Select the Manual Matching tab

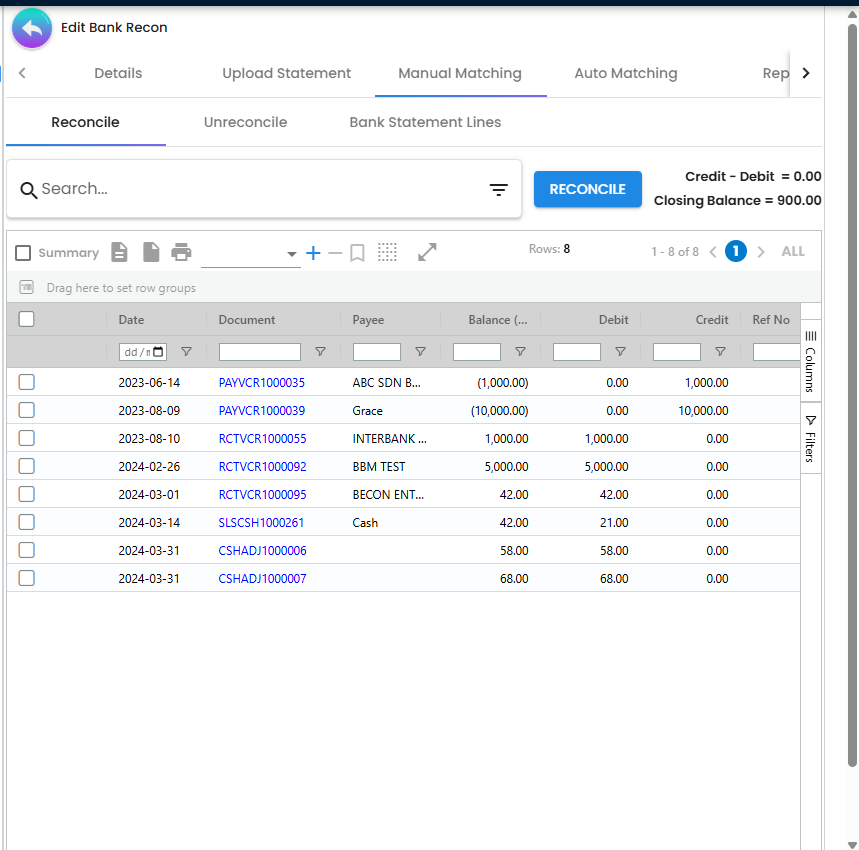460,73
